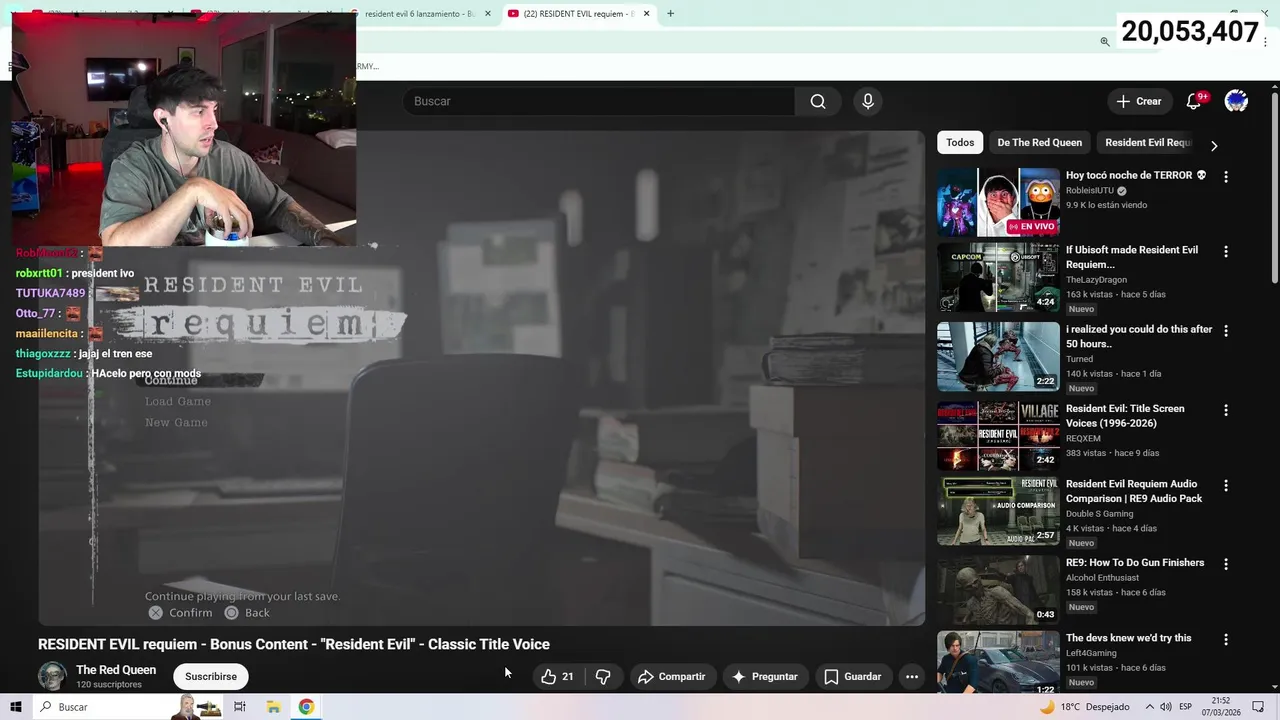Focus the Buscar search field on YouTube
This screenshot has width=1280, height=720.
[599, 101]
